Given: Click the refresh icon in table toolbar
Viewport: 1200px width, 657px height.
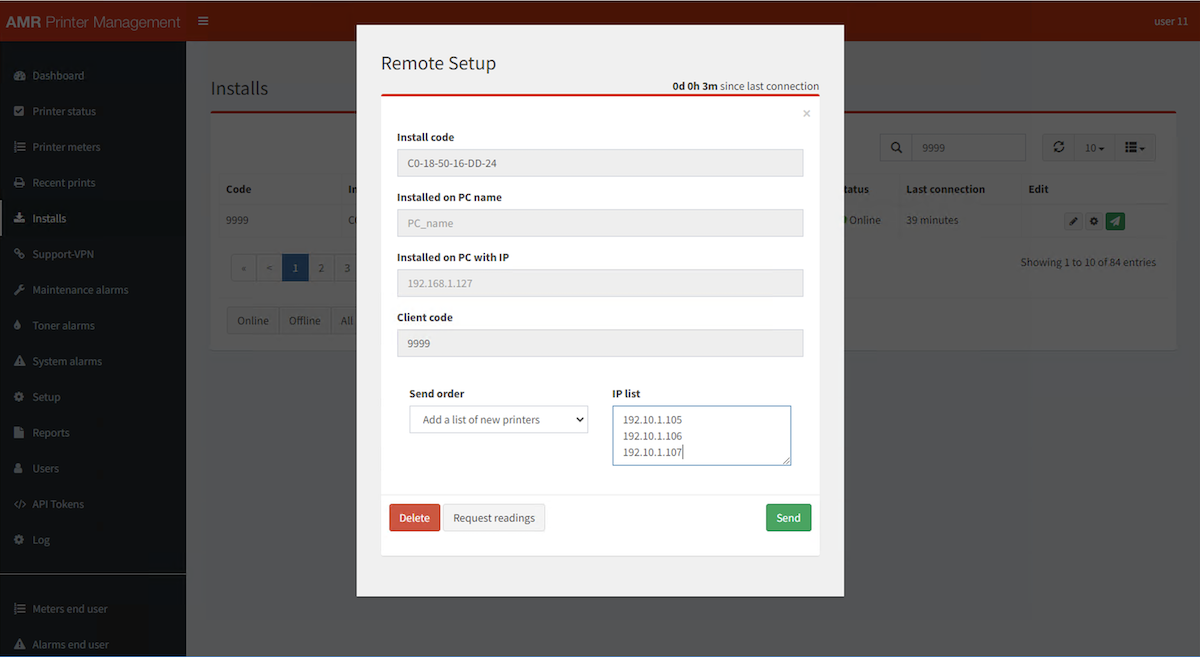Looking at the screenshot, I should (1059, 148).
